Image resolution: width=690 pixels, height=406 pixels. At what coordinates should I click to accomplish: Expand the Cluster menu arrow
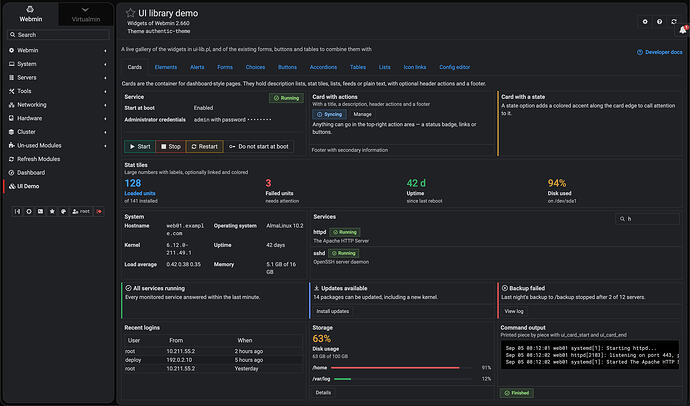click(x=105, y=132)
